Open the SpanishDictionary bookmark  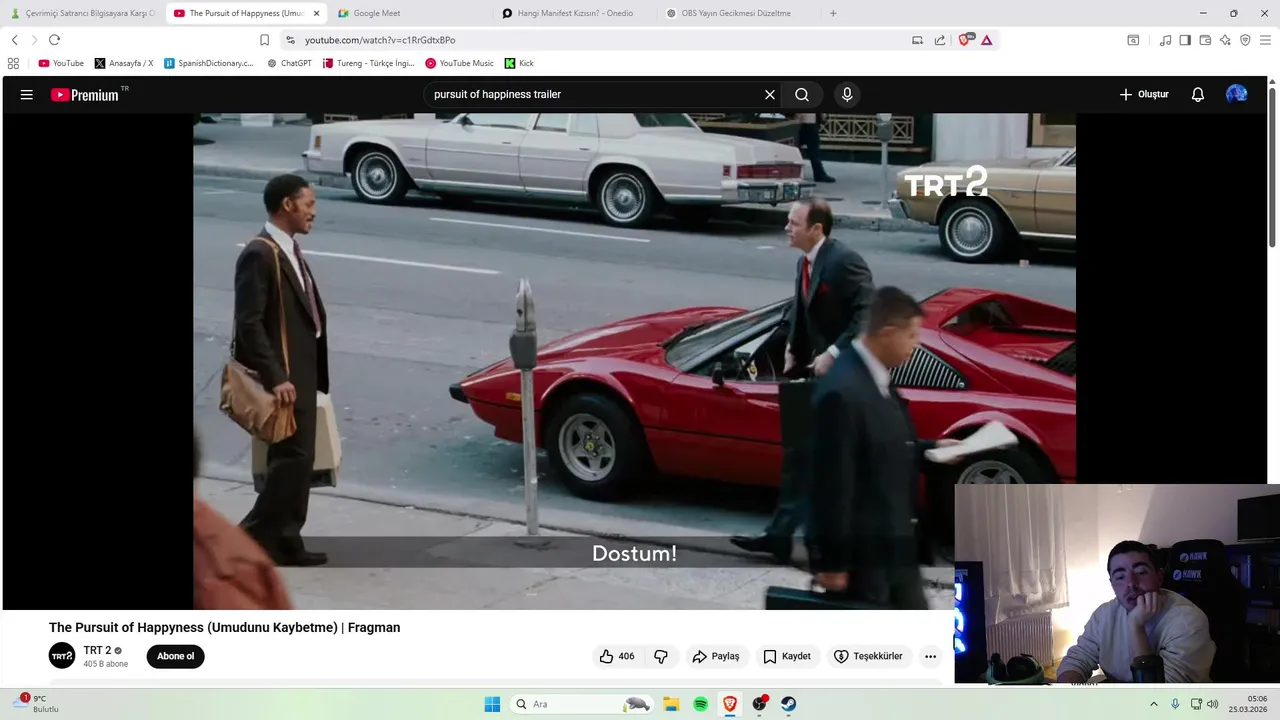coord(209,63)
